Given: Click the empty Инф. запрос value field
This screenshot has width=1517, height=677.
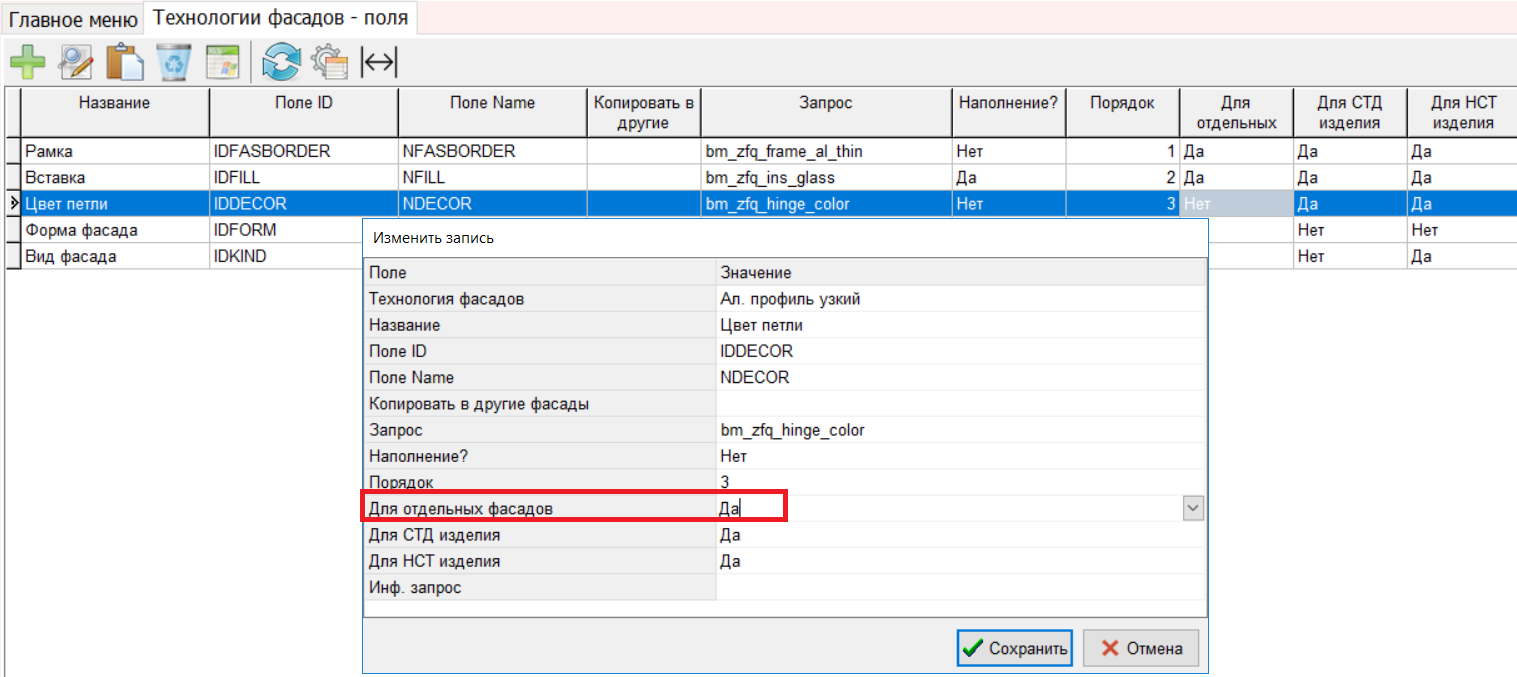Looking at the screenshot, I should click(x=961, y=587).
